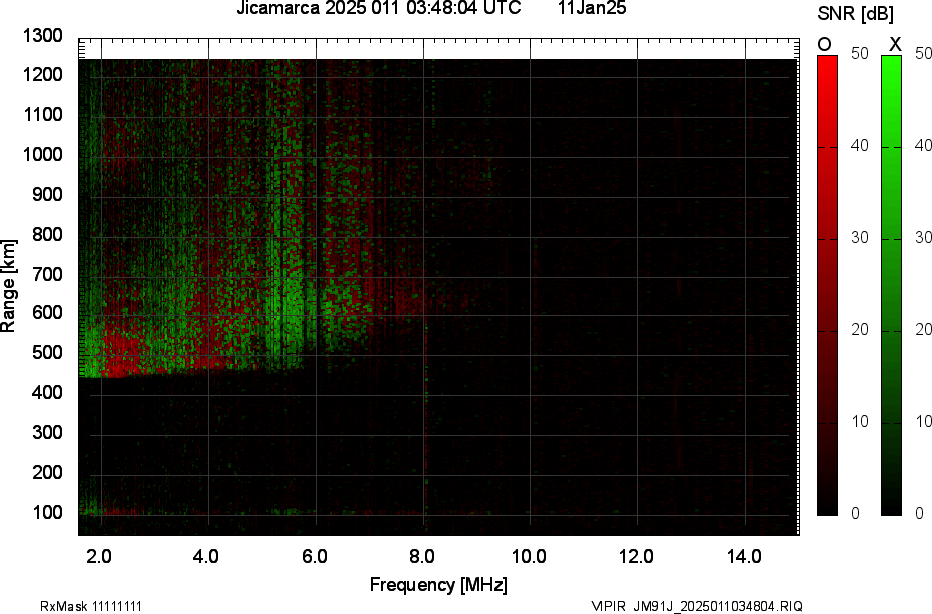The height and width of the screenshot is (614, 932).
Task: Click the 700 range tick label
Action: pos(47,274)
